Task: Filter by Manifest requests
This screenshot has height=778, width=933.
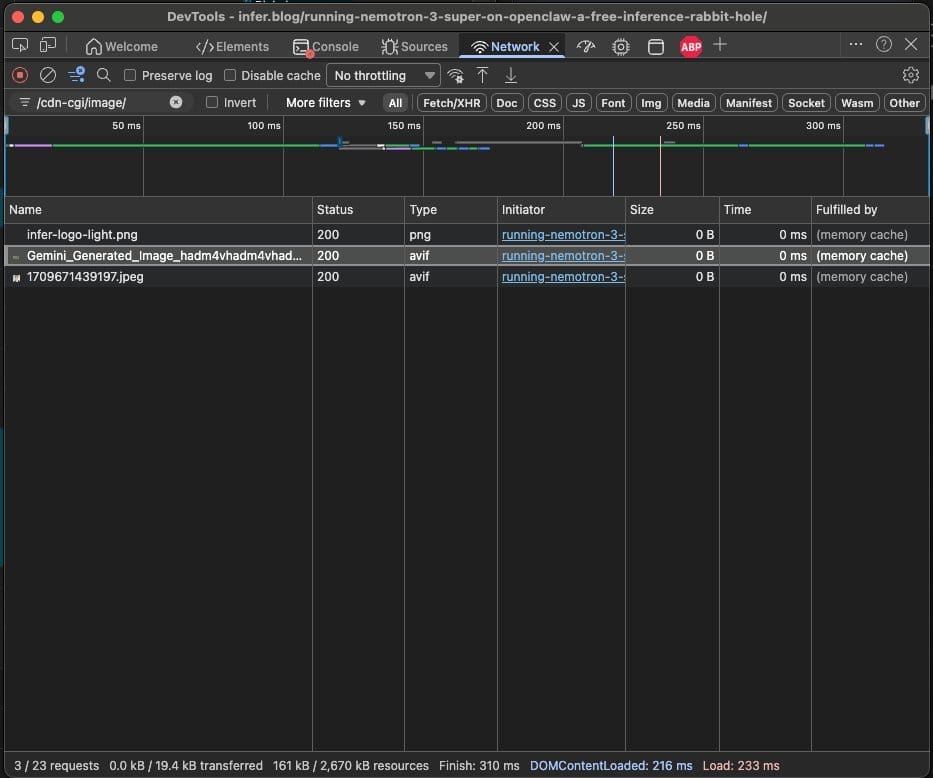Action: (x=749, y=103)
